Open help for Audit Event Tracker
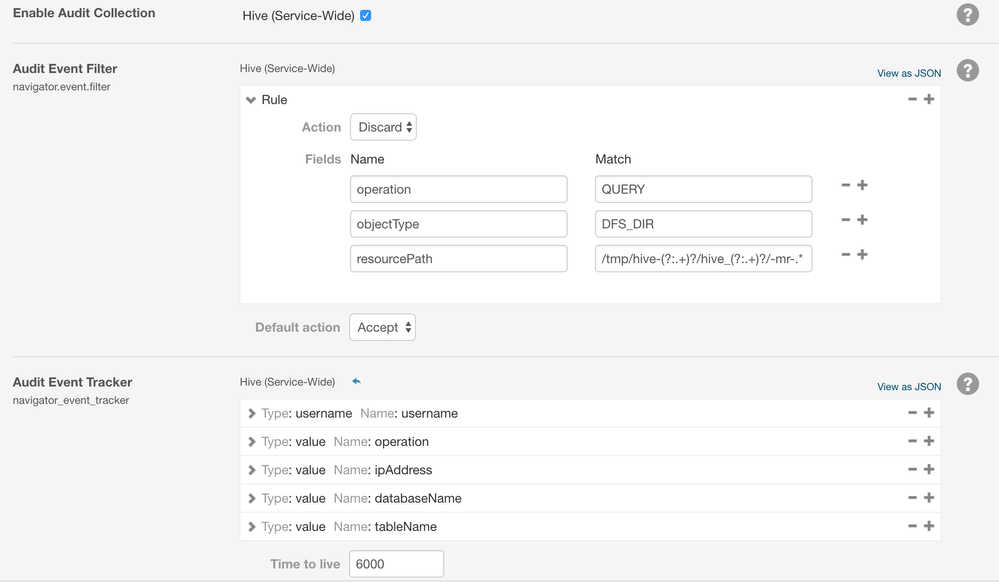 tap(967, 384)
